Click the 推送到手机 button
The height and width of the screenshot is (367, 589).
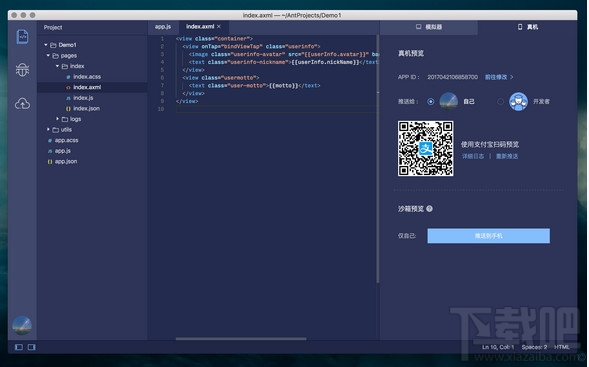(x=488, y=236)
